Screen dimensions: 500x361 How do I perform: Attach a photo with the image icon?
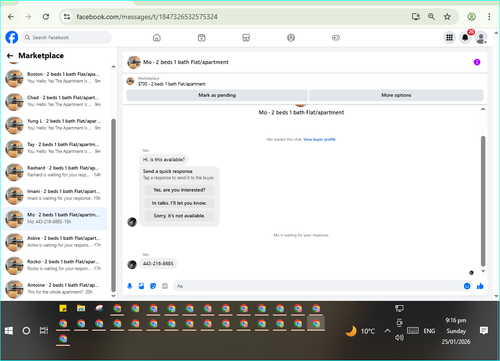pyautogui.click(x=141, y=286)
